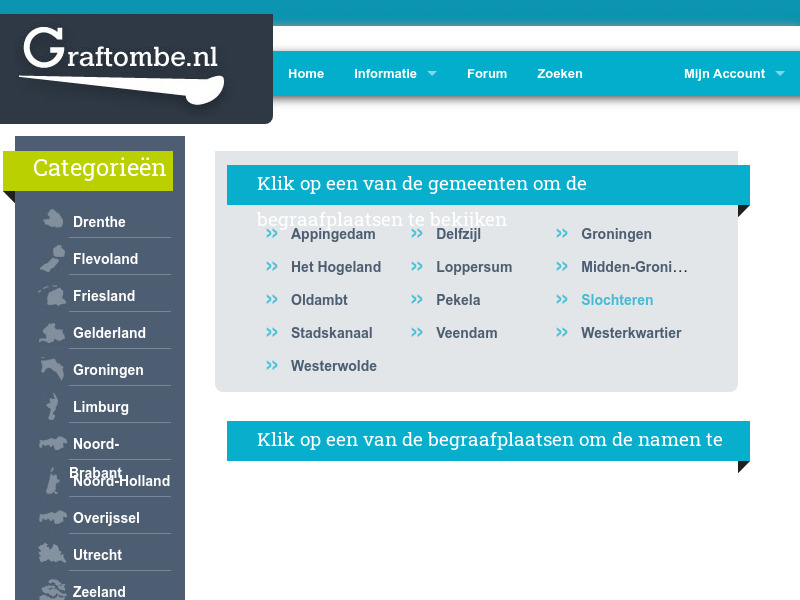The width and height of the screenshot is (800, 600).
Task: Click the chevron icon before Westerwolde
Action: point(271,365)
